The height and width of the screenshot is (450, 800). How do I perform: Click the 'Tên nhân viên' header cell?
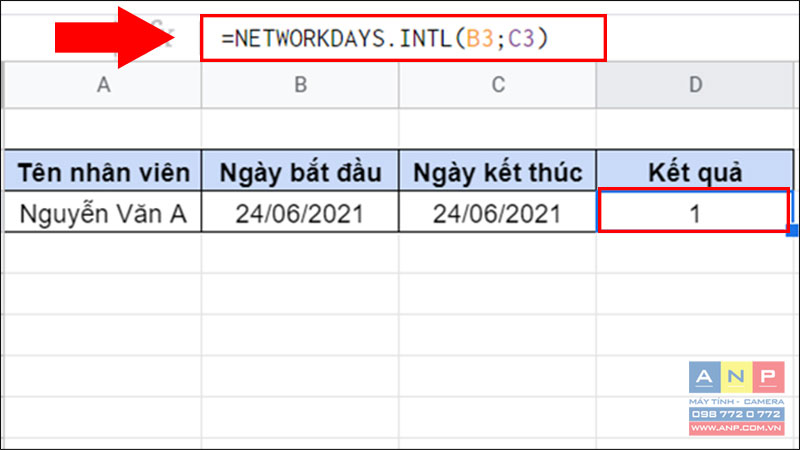point(101,172)
